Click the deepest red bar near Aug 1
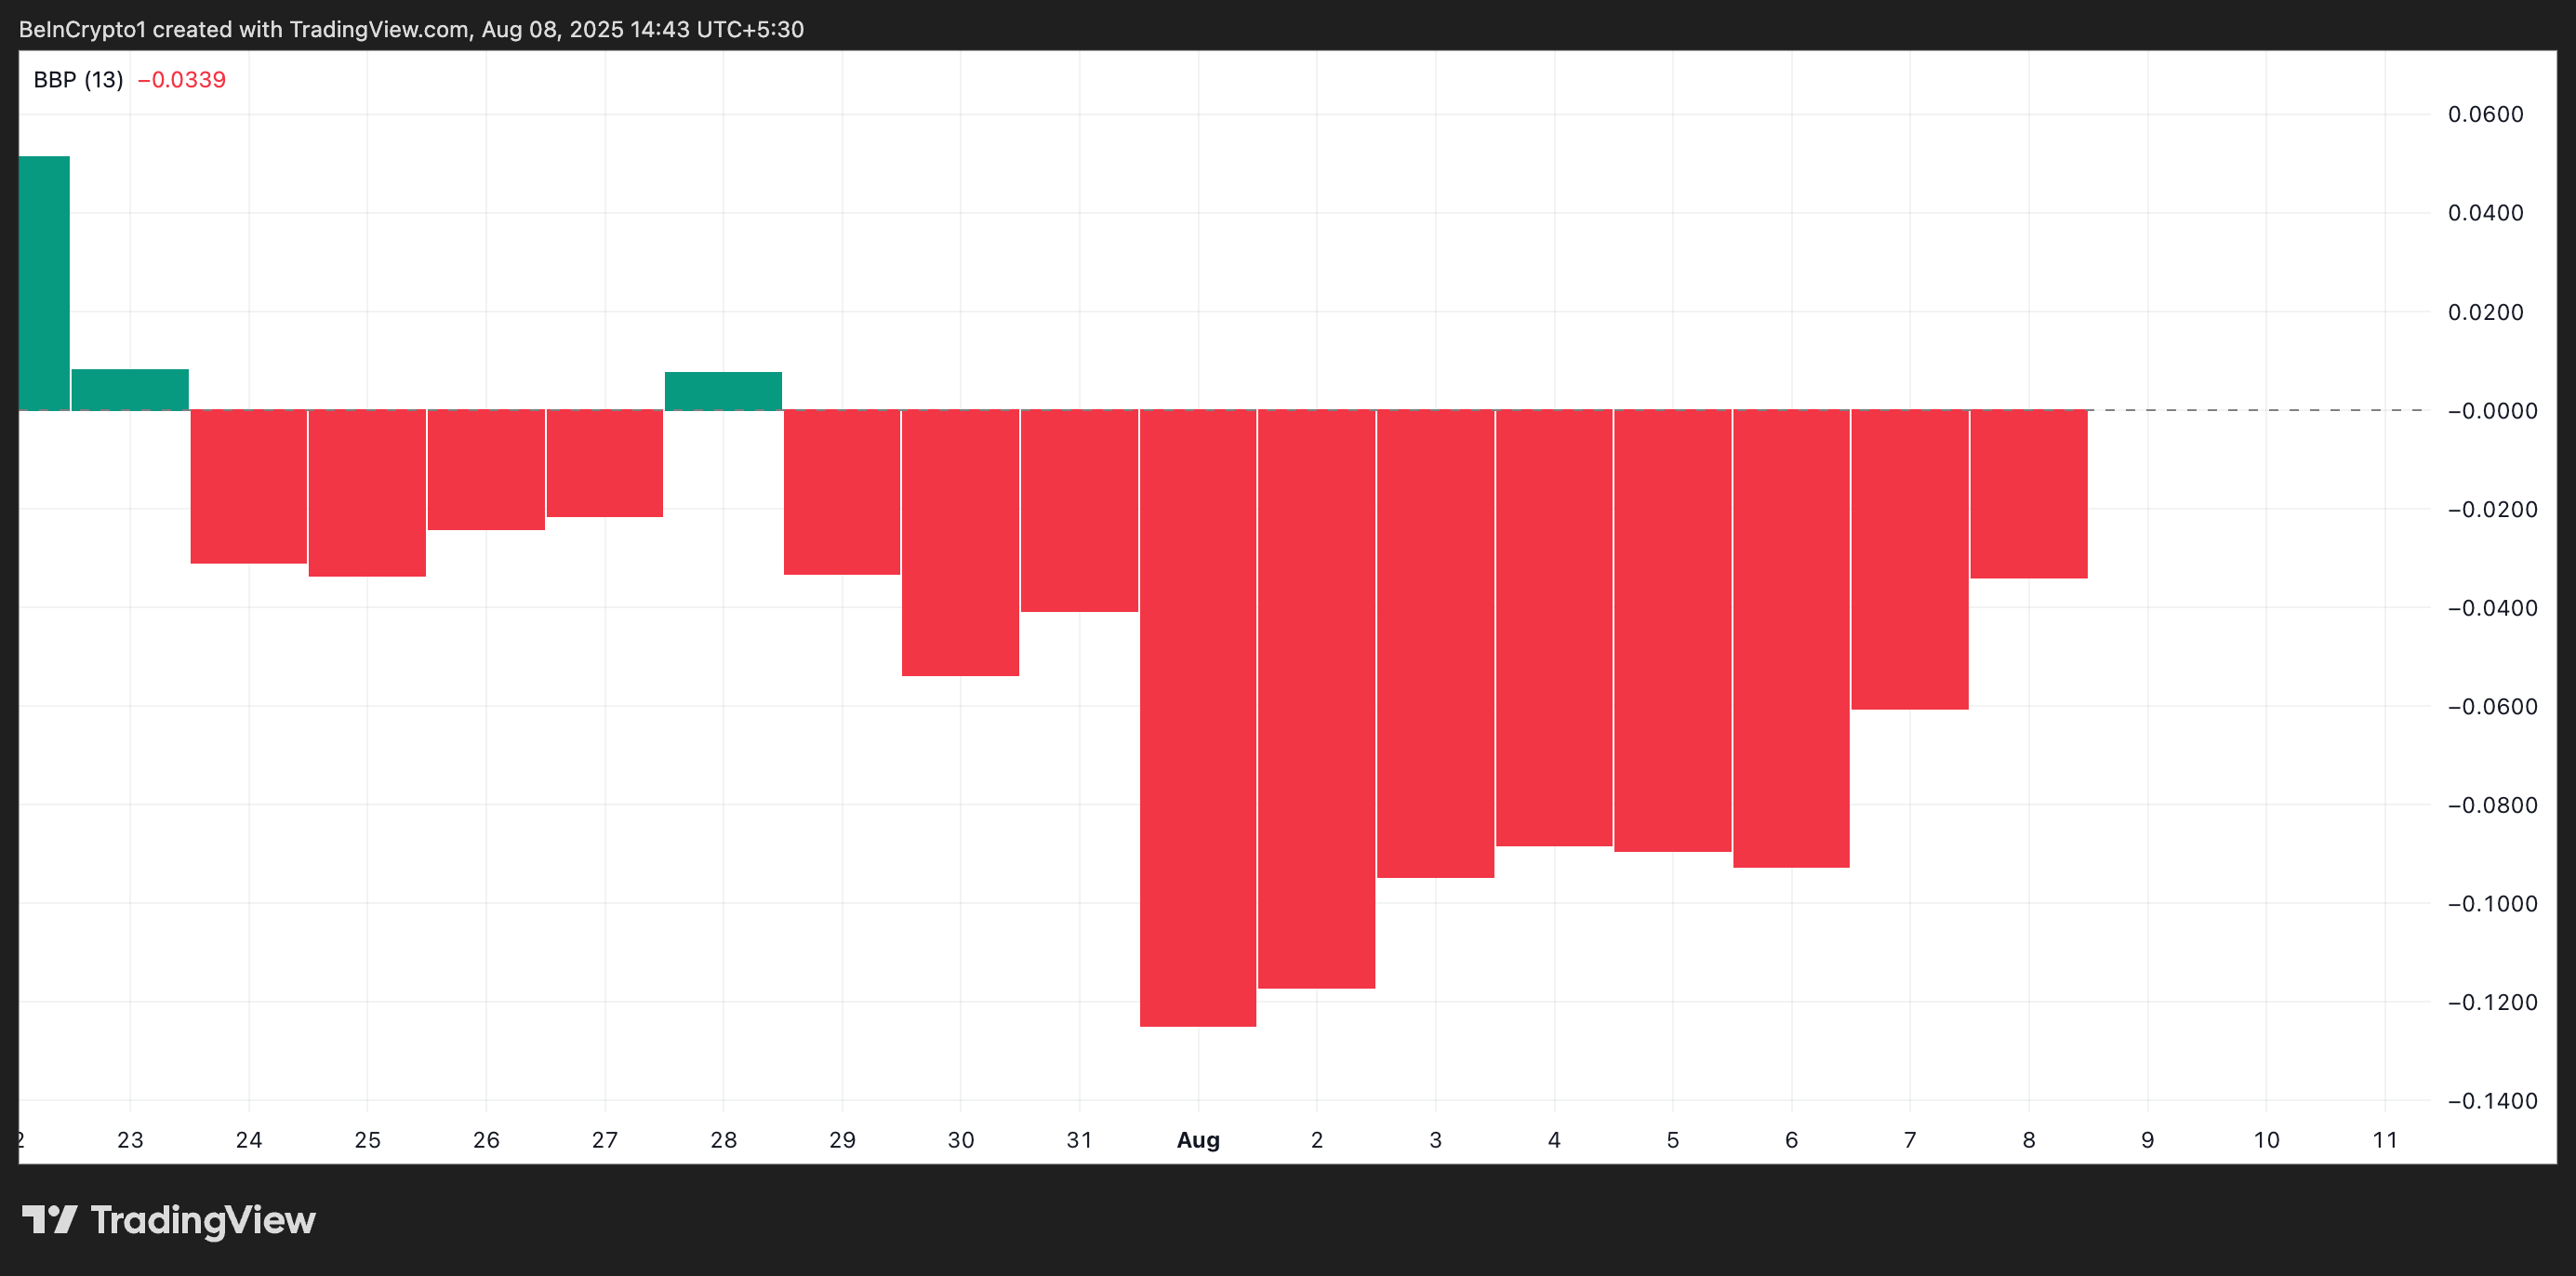 [1198, 720]
